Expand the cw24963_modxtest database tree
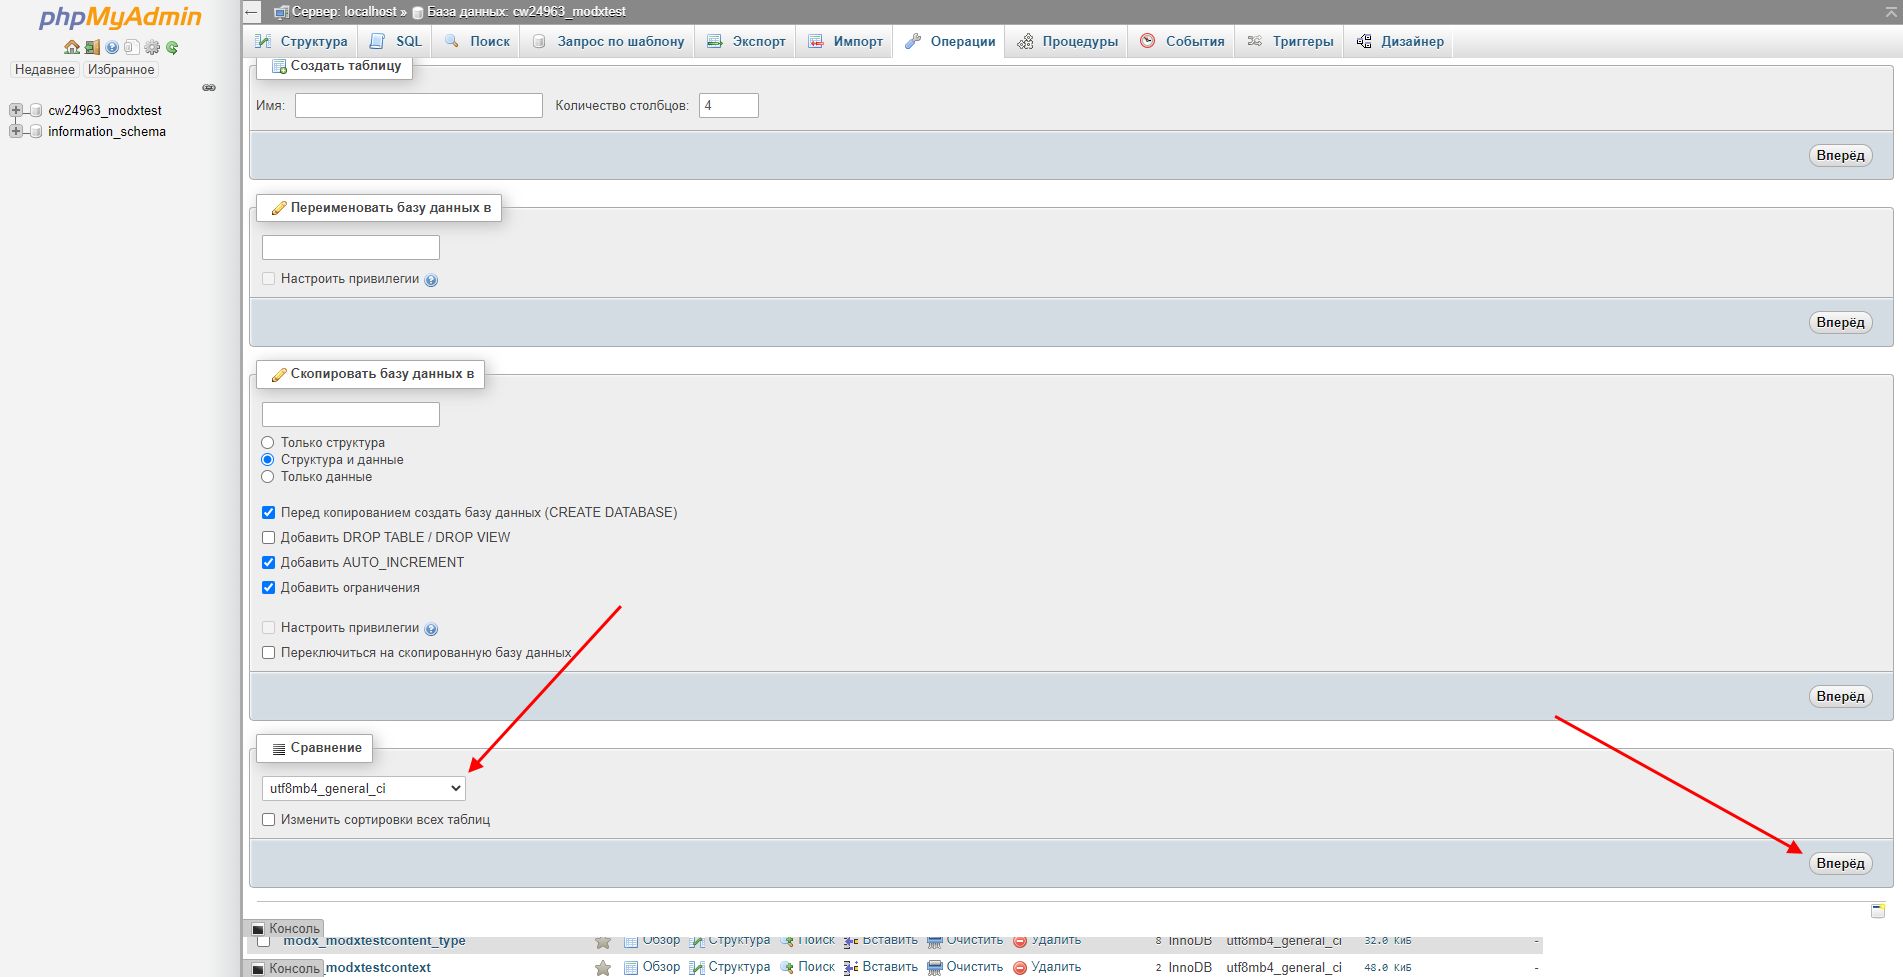The height and width of the screenshot is (977, 1903). coord(15,110)
